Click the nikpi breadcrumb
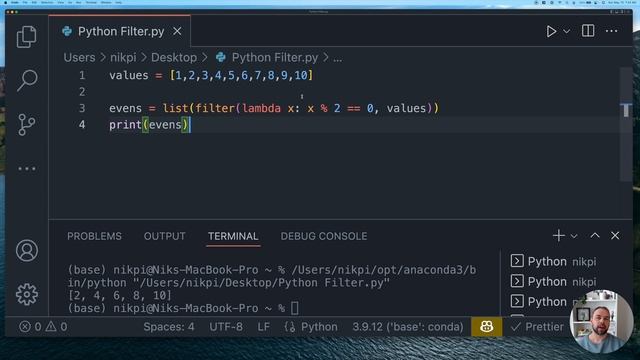 coord(123,58)
